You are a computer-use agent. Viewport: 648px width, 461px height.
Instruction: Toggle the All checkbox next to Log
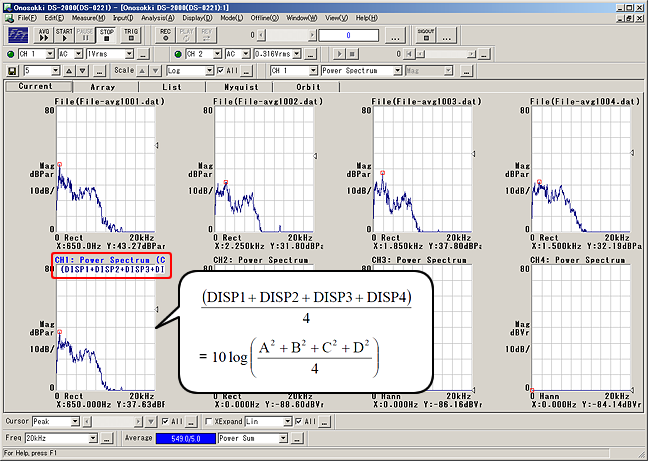click(221, 71)
